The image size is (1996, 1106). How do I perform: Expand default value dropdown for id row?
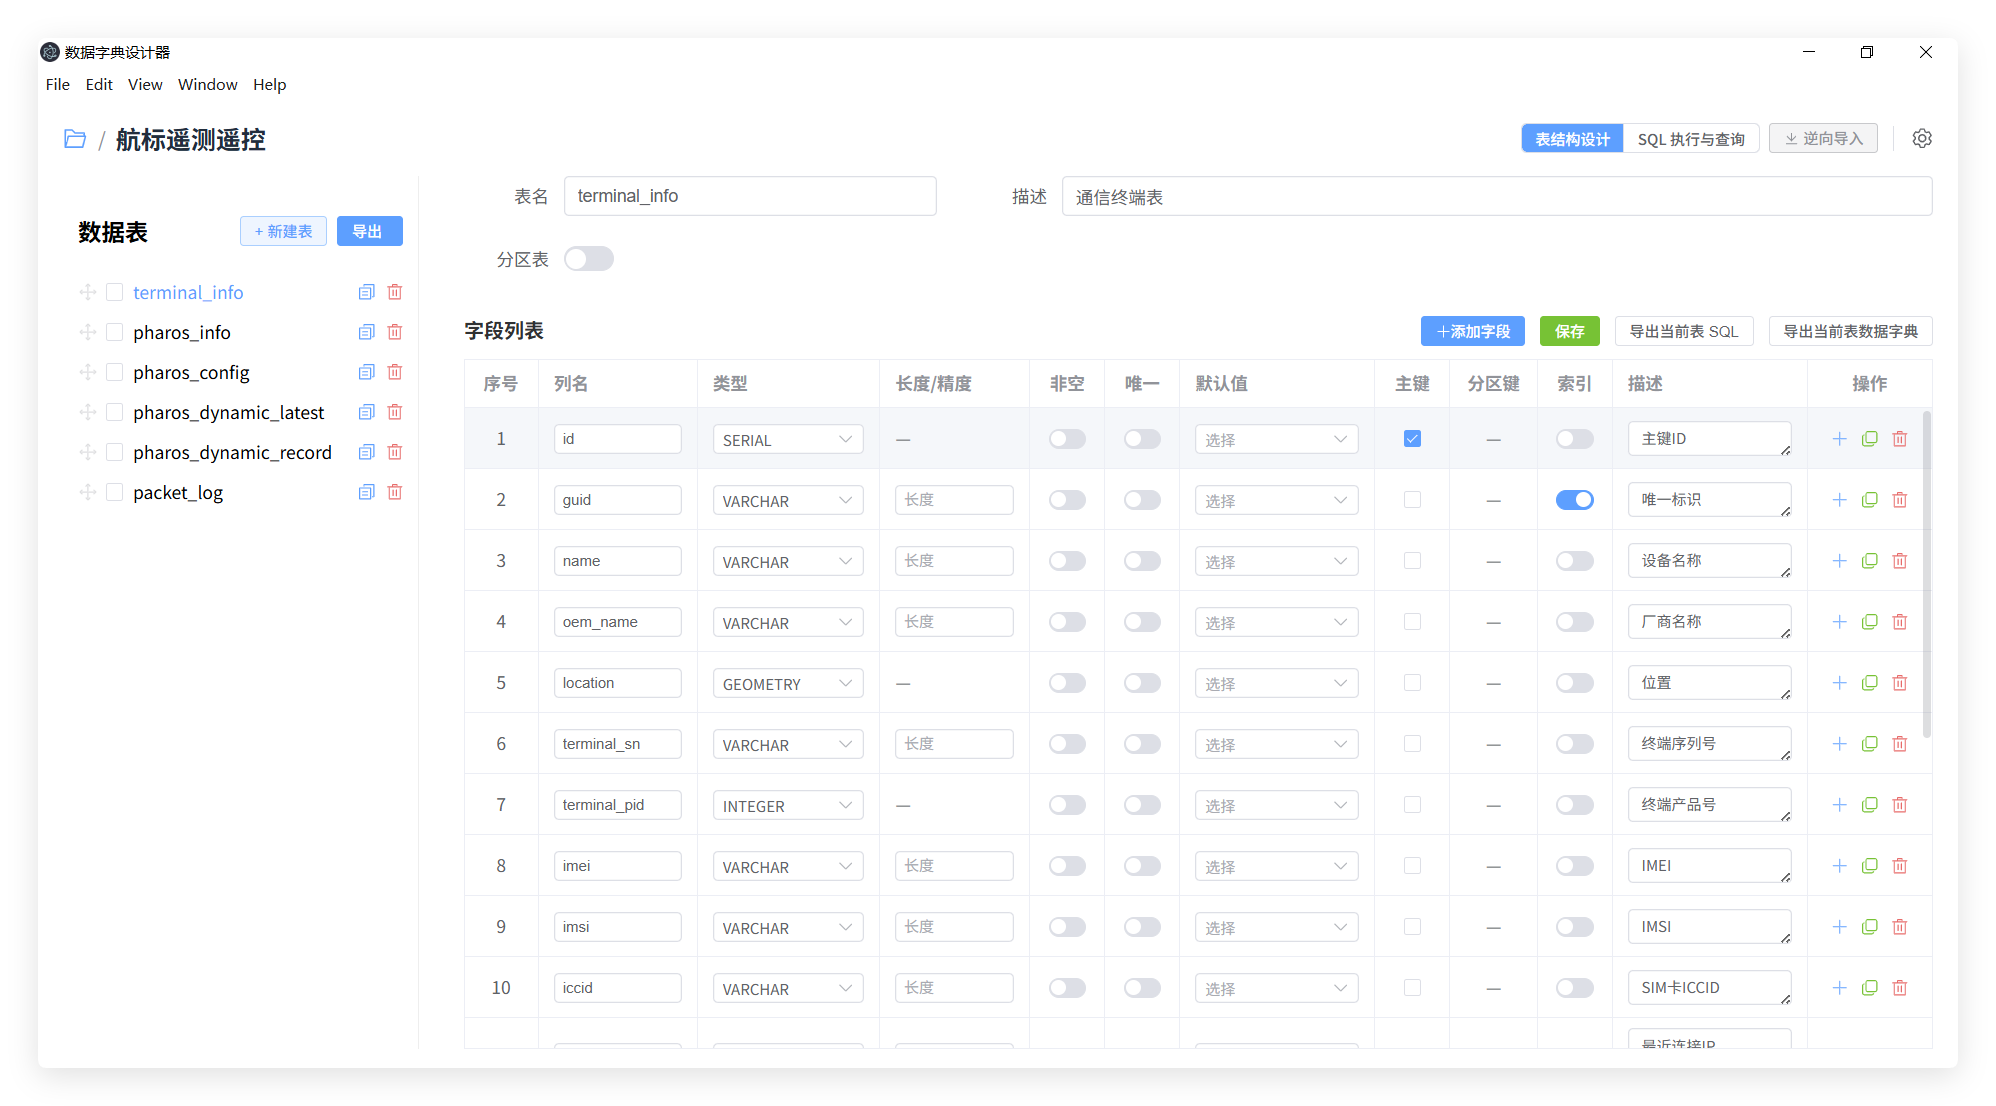click(1275, 440)
